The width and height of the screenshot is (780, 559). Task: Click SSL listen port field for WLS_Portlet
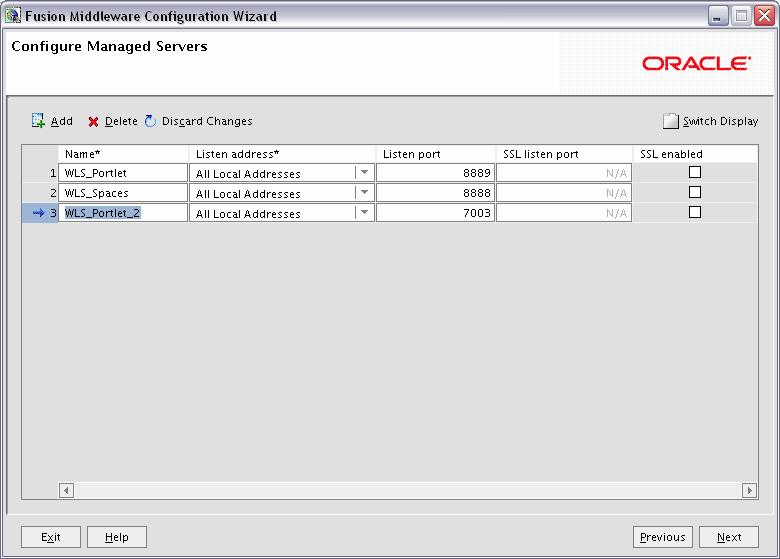tap(564, 173)
